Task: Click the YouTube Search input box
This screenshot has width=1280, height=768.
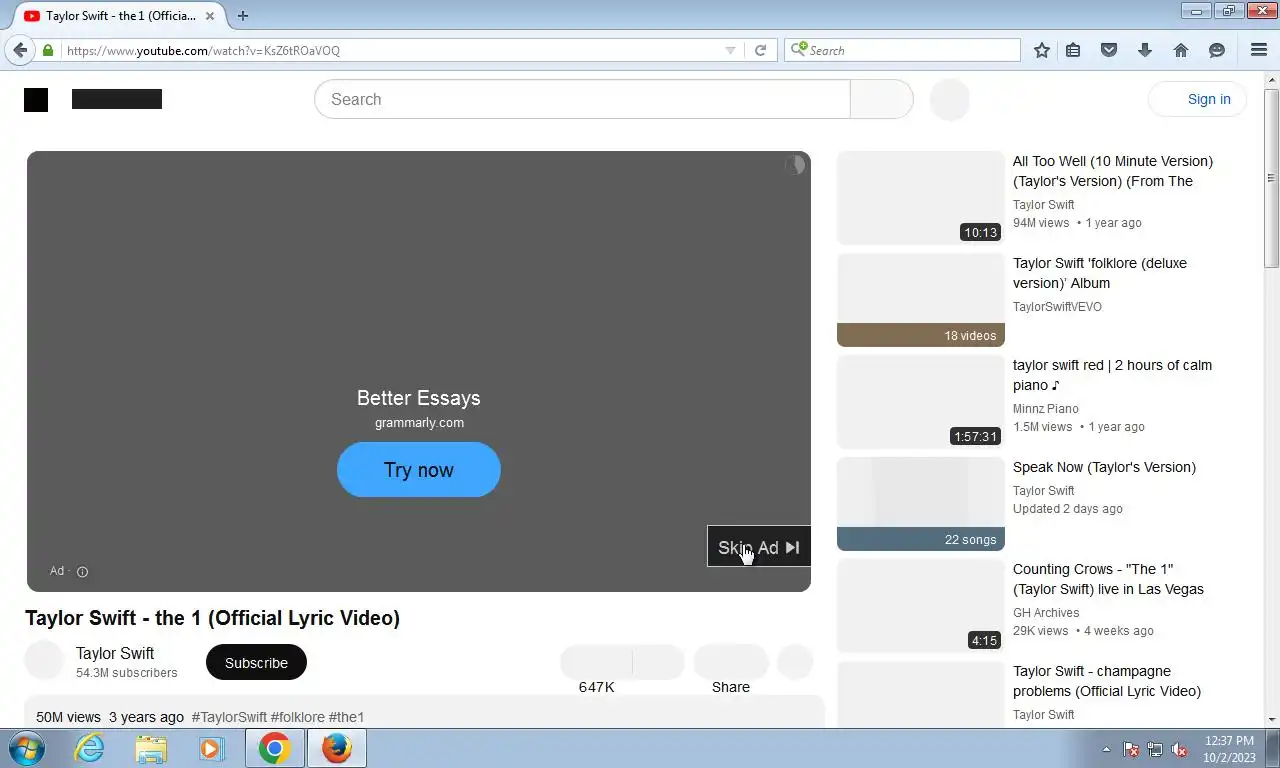Action: click(x=582, y=99)
